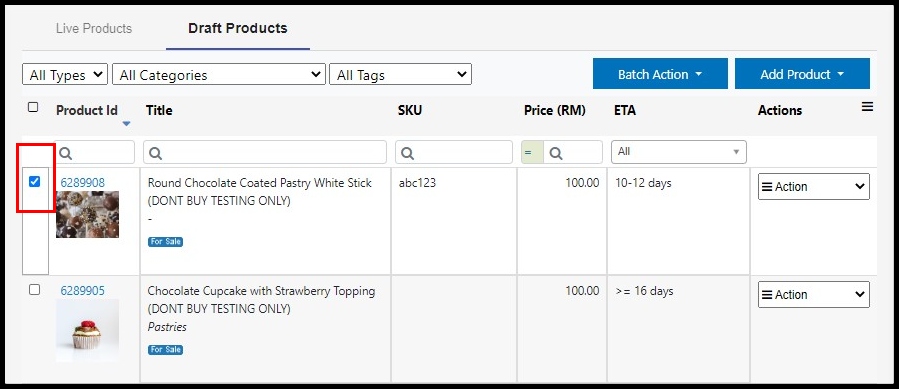Image resolution: width=899 pixels, height=389 pixels.
Task: Click magnifier icon in Price filter
Action: (x=556, y=153)
